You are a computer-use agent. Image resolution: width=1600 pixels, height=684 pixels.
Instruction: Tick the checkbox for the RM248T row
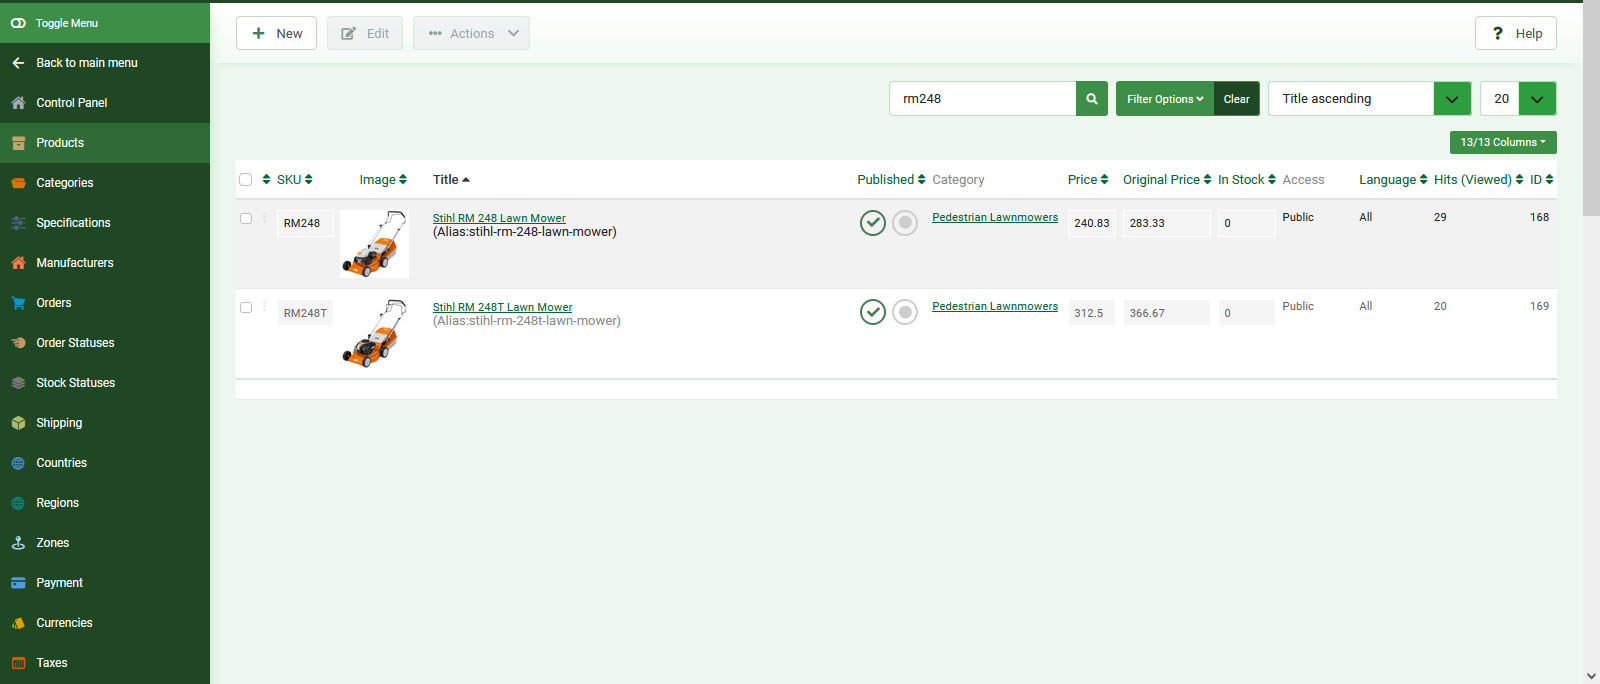246,307
